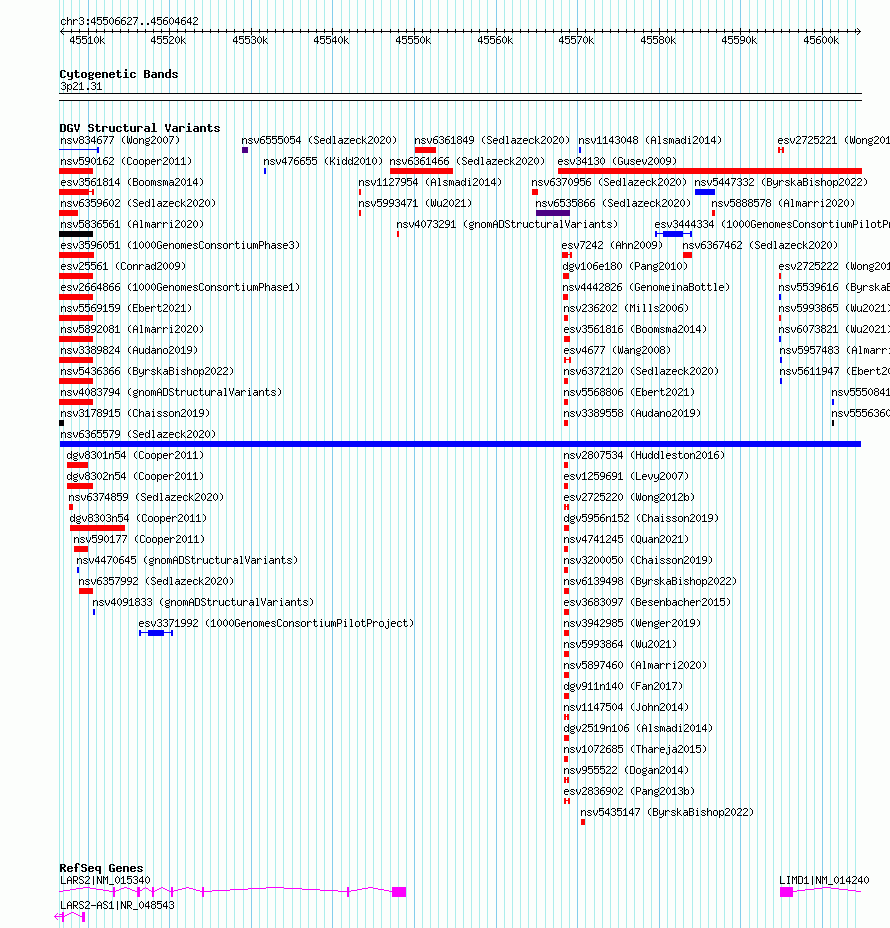Open dgv8303n54 (Cooper2011) label
The width and height of the screenshot is (890, 928).
[x=138, y=518]
